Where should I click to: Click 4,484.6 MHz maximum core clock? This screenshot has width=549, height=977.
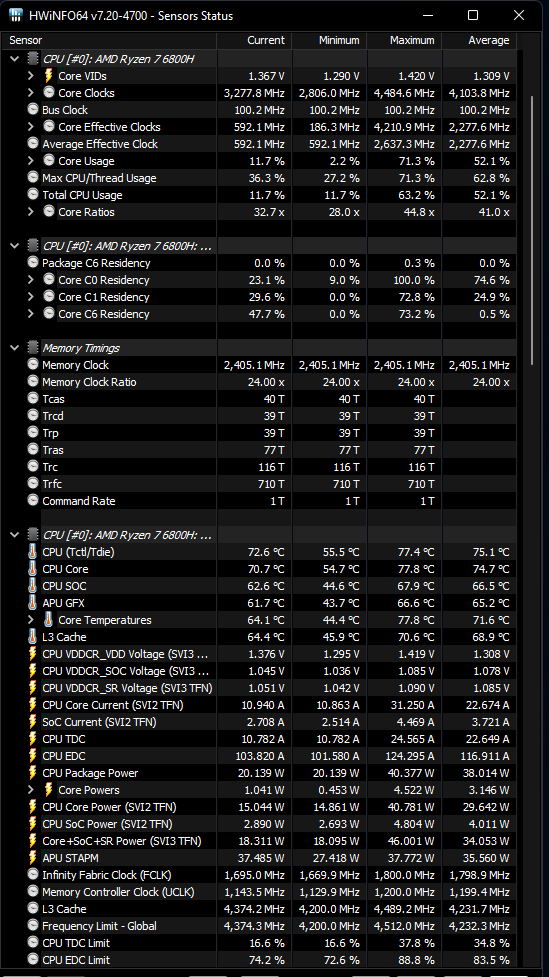pos(404,93)
